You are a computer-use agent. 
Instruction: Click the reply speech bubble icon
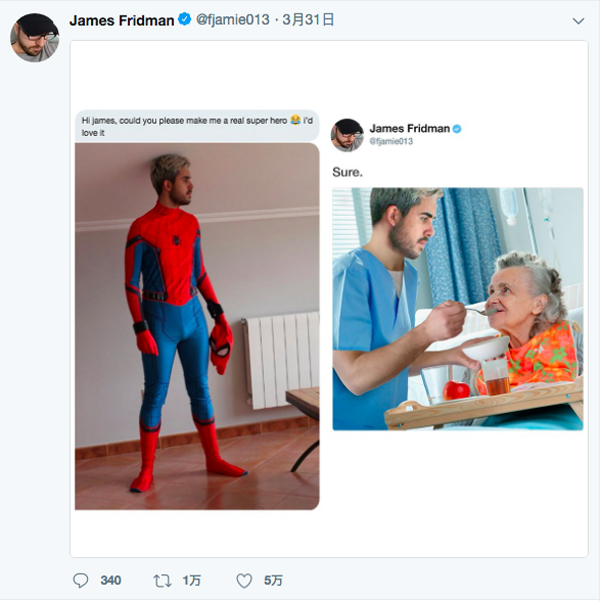pos(82,580)
